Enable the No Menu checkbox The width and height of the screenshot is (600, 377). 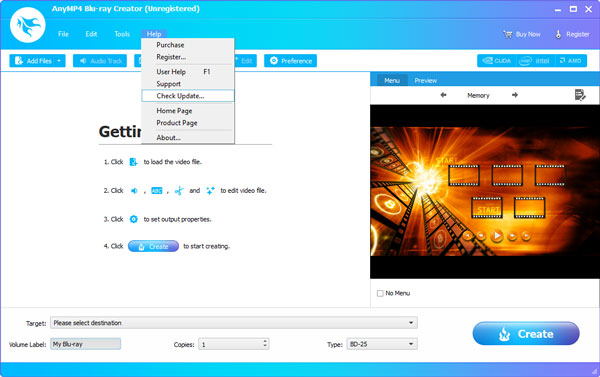point(380,293)
